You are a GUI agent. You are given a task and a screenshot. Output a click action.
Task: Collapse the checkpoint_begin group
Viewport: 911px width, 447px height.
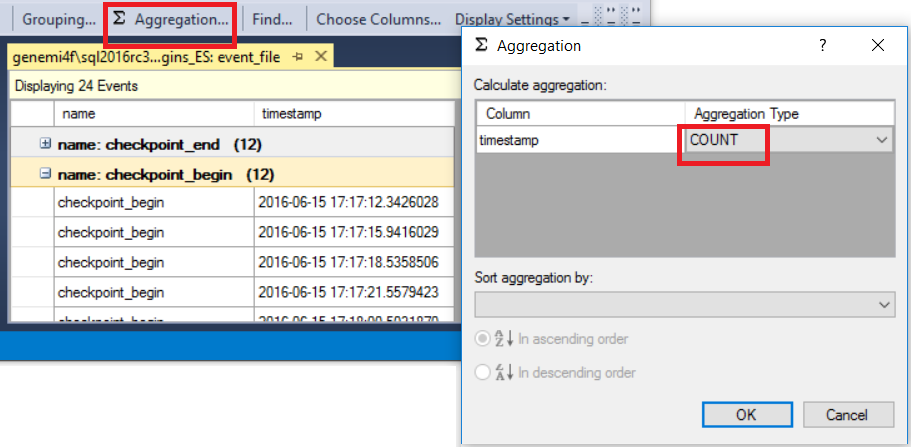click(x=45, y=174)
